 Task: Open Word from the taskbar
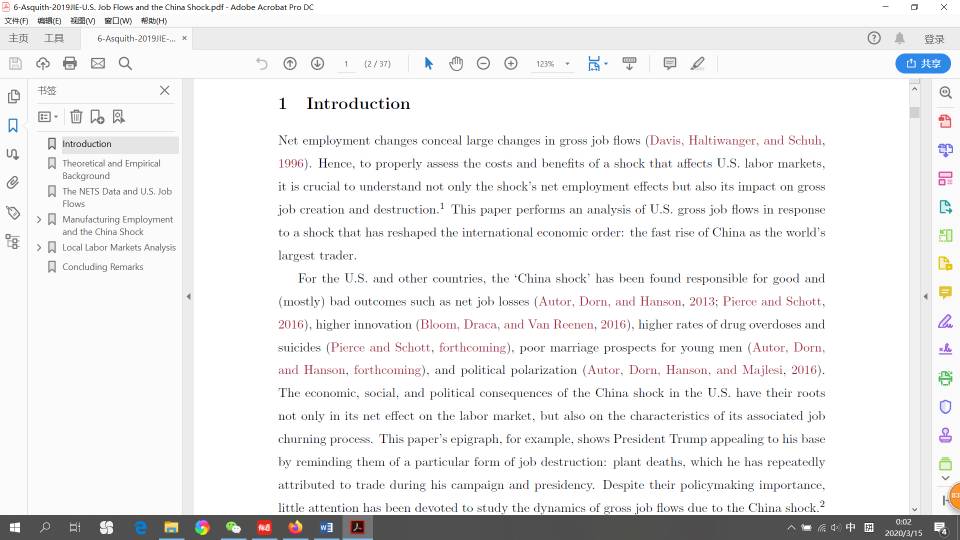pos(326,527)
